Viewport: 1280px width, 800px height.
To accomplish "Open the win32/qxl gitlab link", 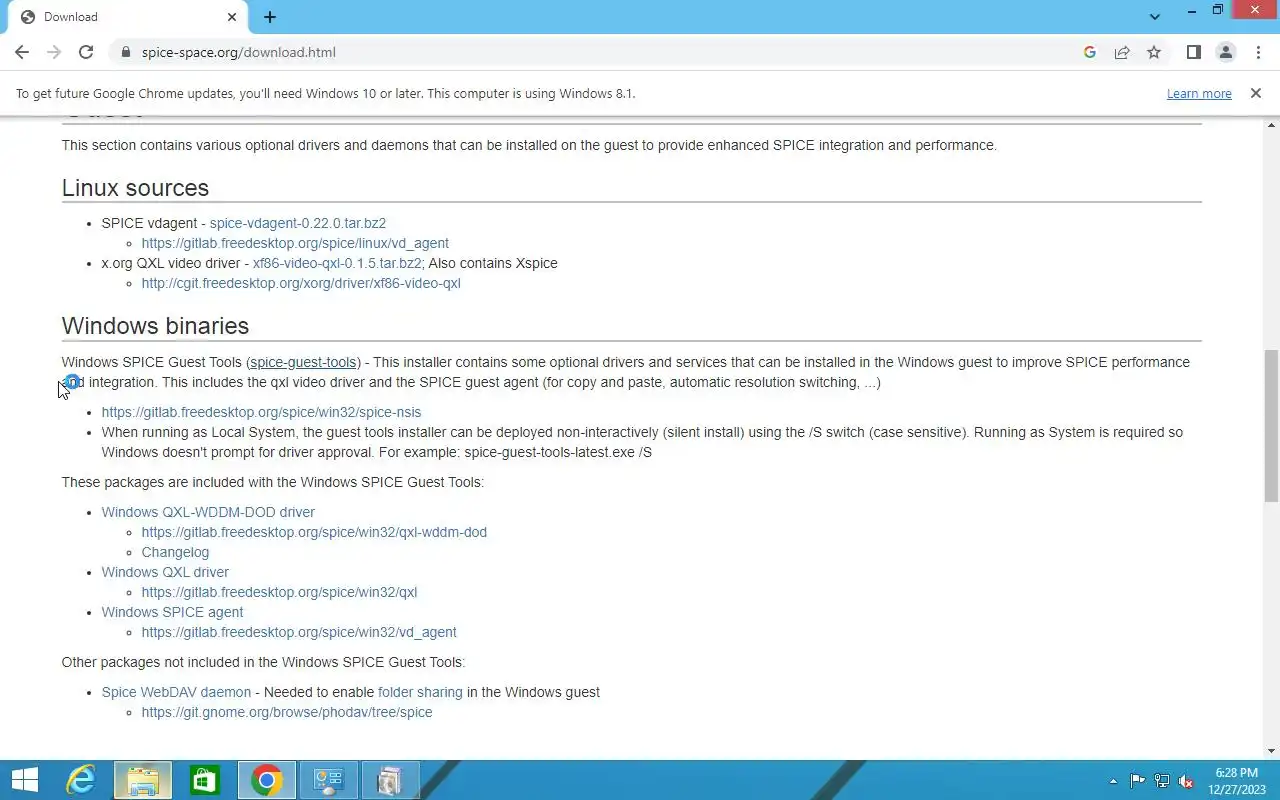I will point(279,592).
